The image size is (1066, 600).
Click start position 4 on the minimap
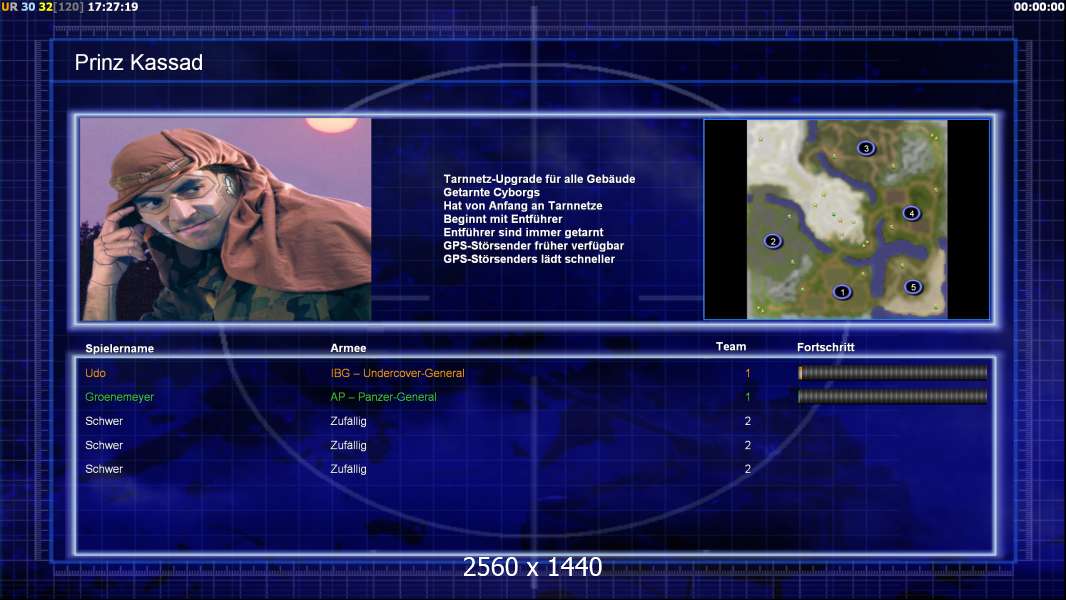pyautogui.click(x=912, y=213)
